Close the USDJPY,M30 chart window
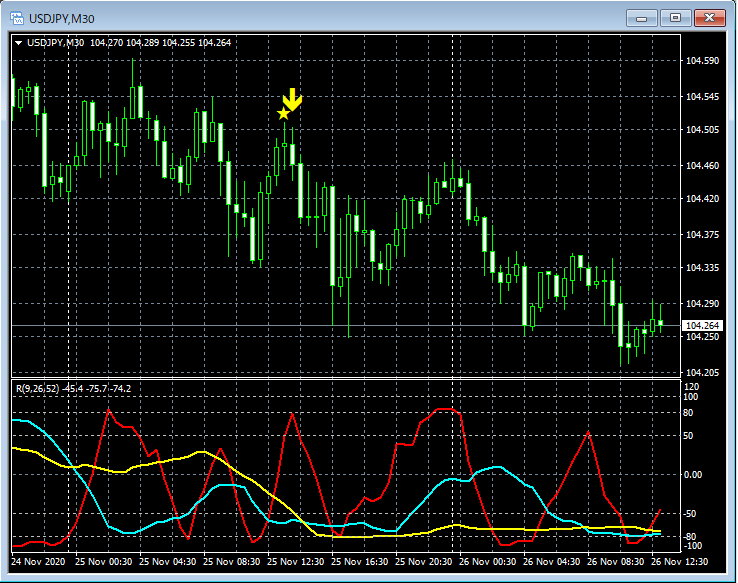The width and height of the screenshot is (738, 583). click(710, 18)
